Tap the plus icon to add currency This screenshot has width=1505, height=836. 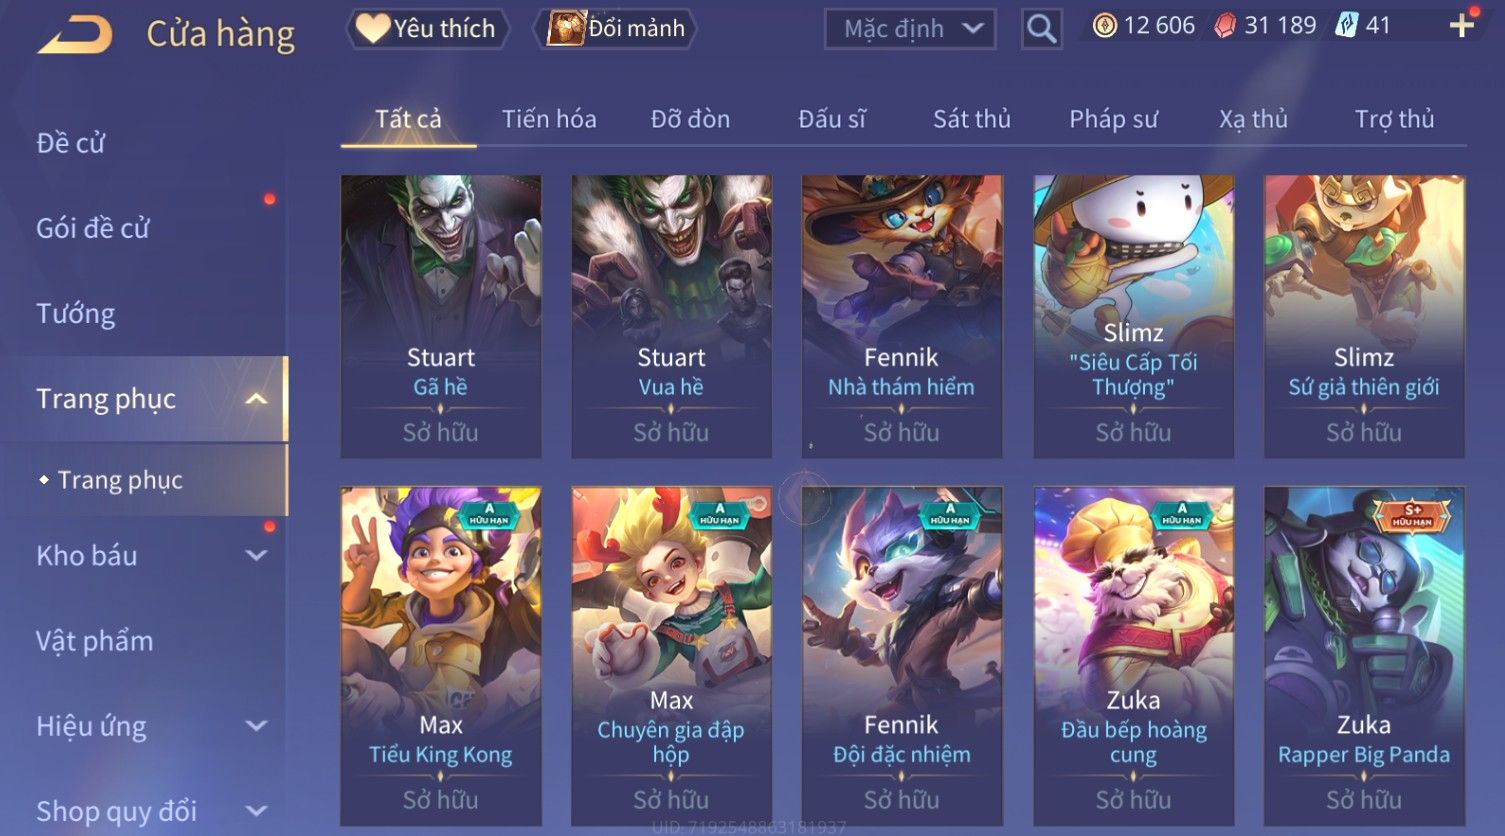pyautogui.click(x=1462, y=26)
